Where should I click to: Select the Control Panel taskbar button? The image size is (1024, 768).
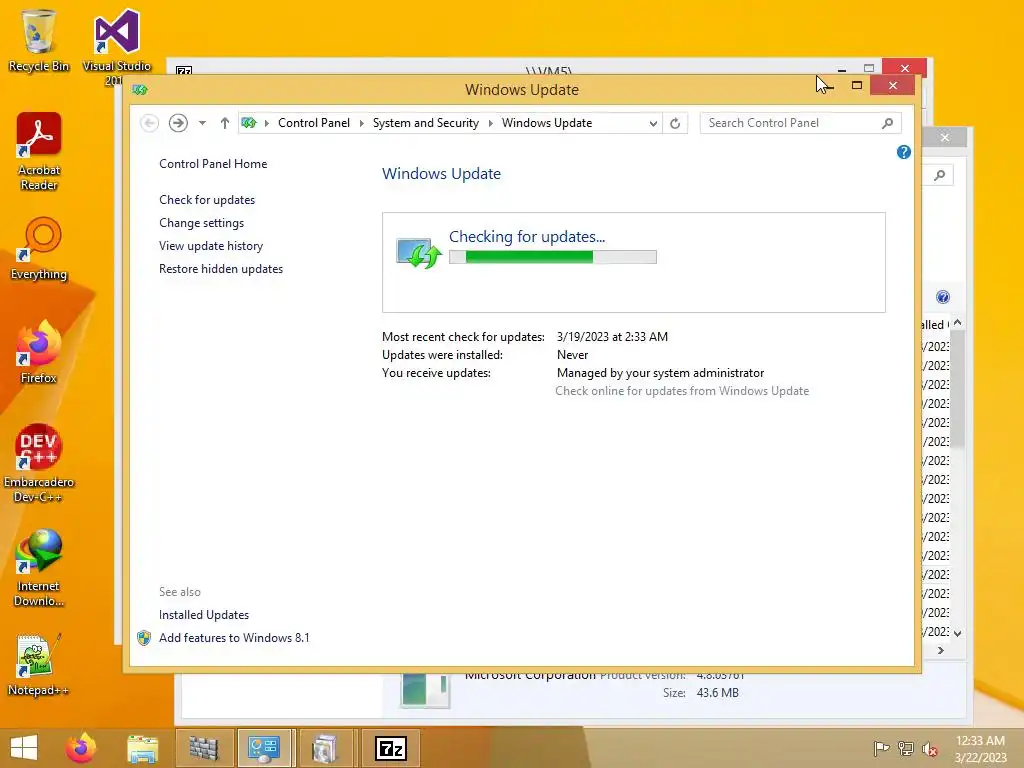pyautogui.click(x=264, y=748)
